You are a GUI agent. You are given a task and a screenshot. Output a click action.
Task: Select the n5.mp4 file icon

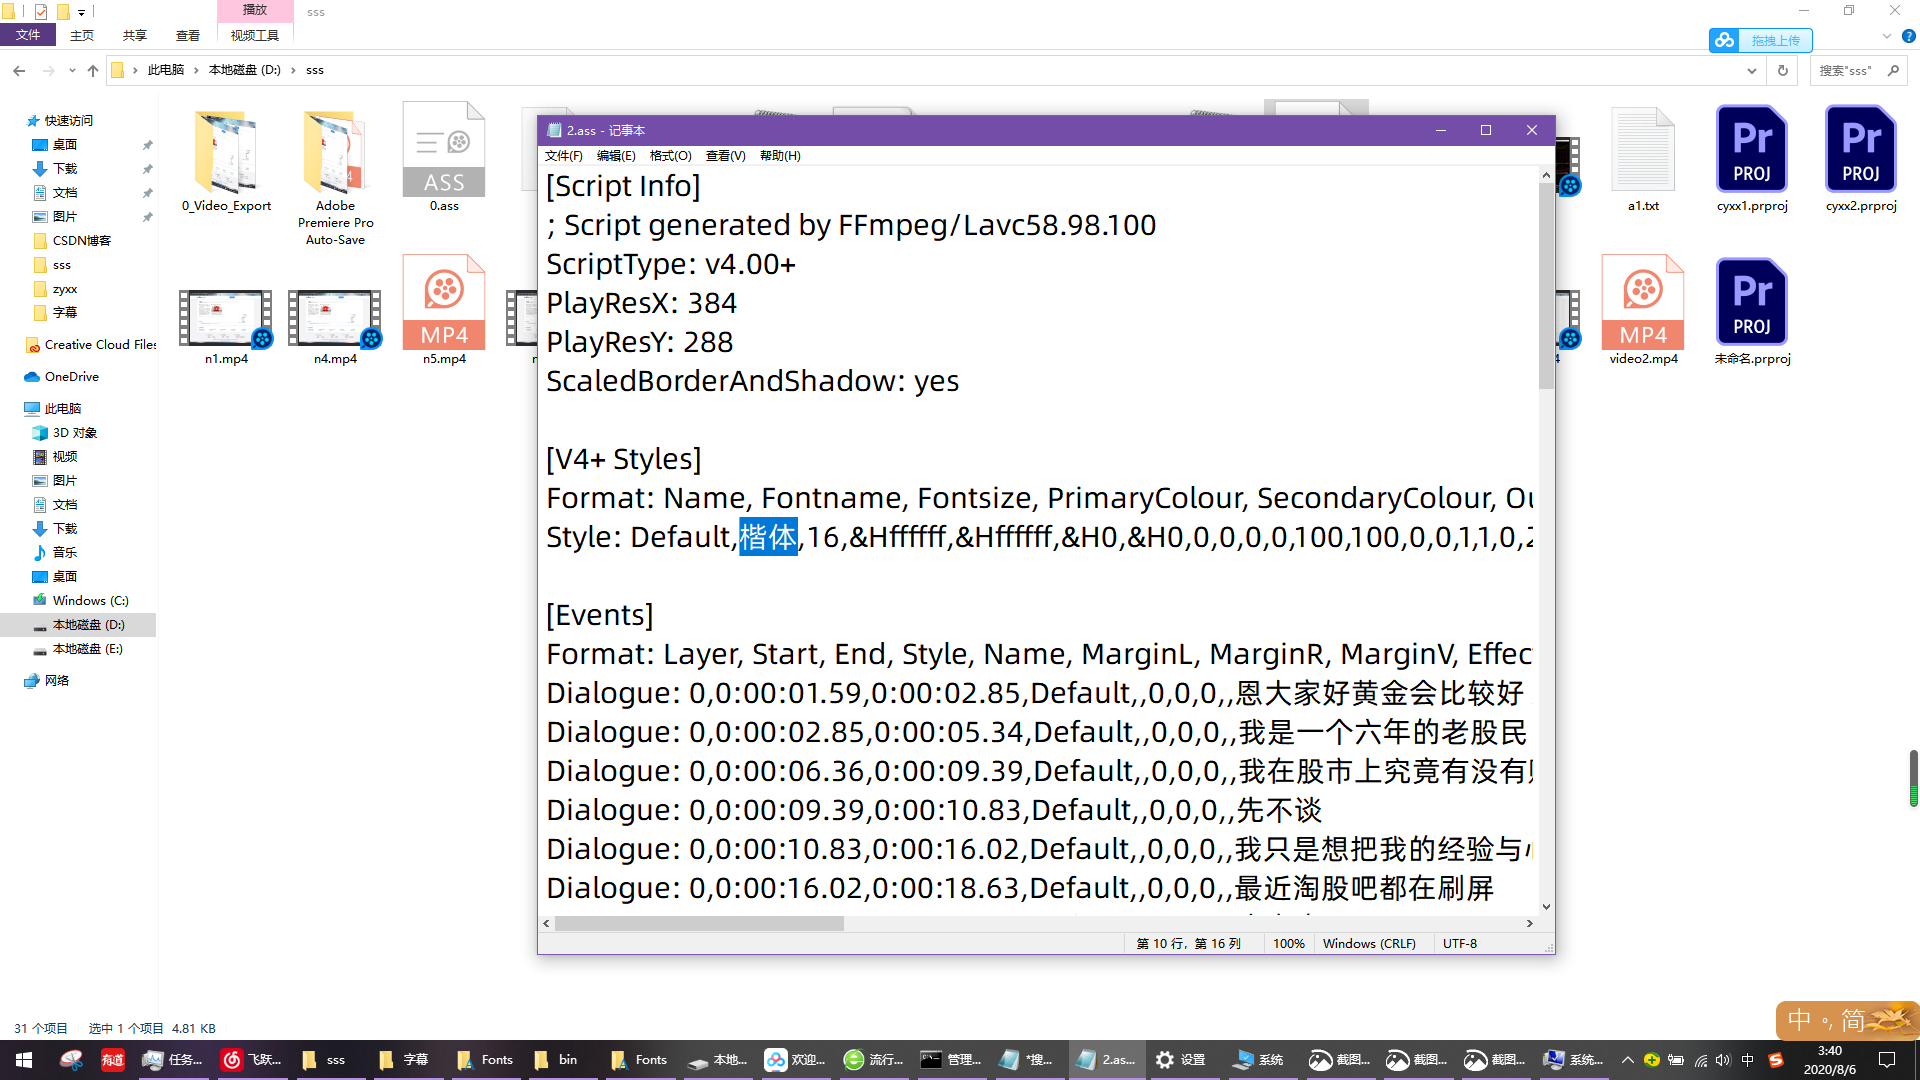(x=444, y=302)
